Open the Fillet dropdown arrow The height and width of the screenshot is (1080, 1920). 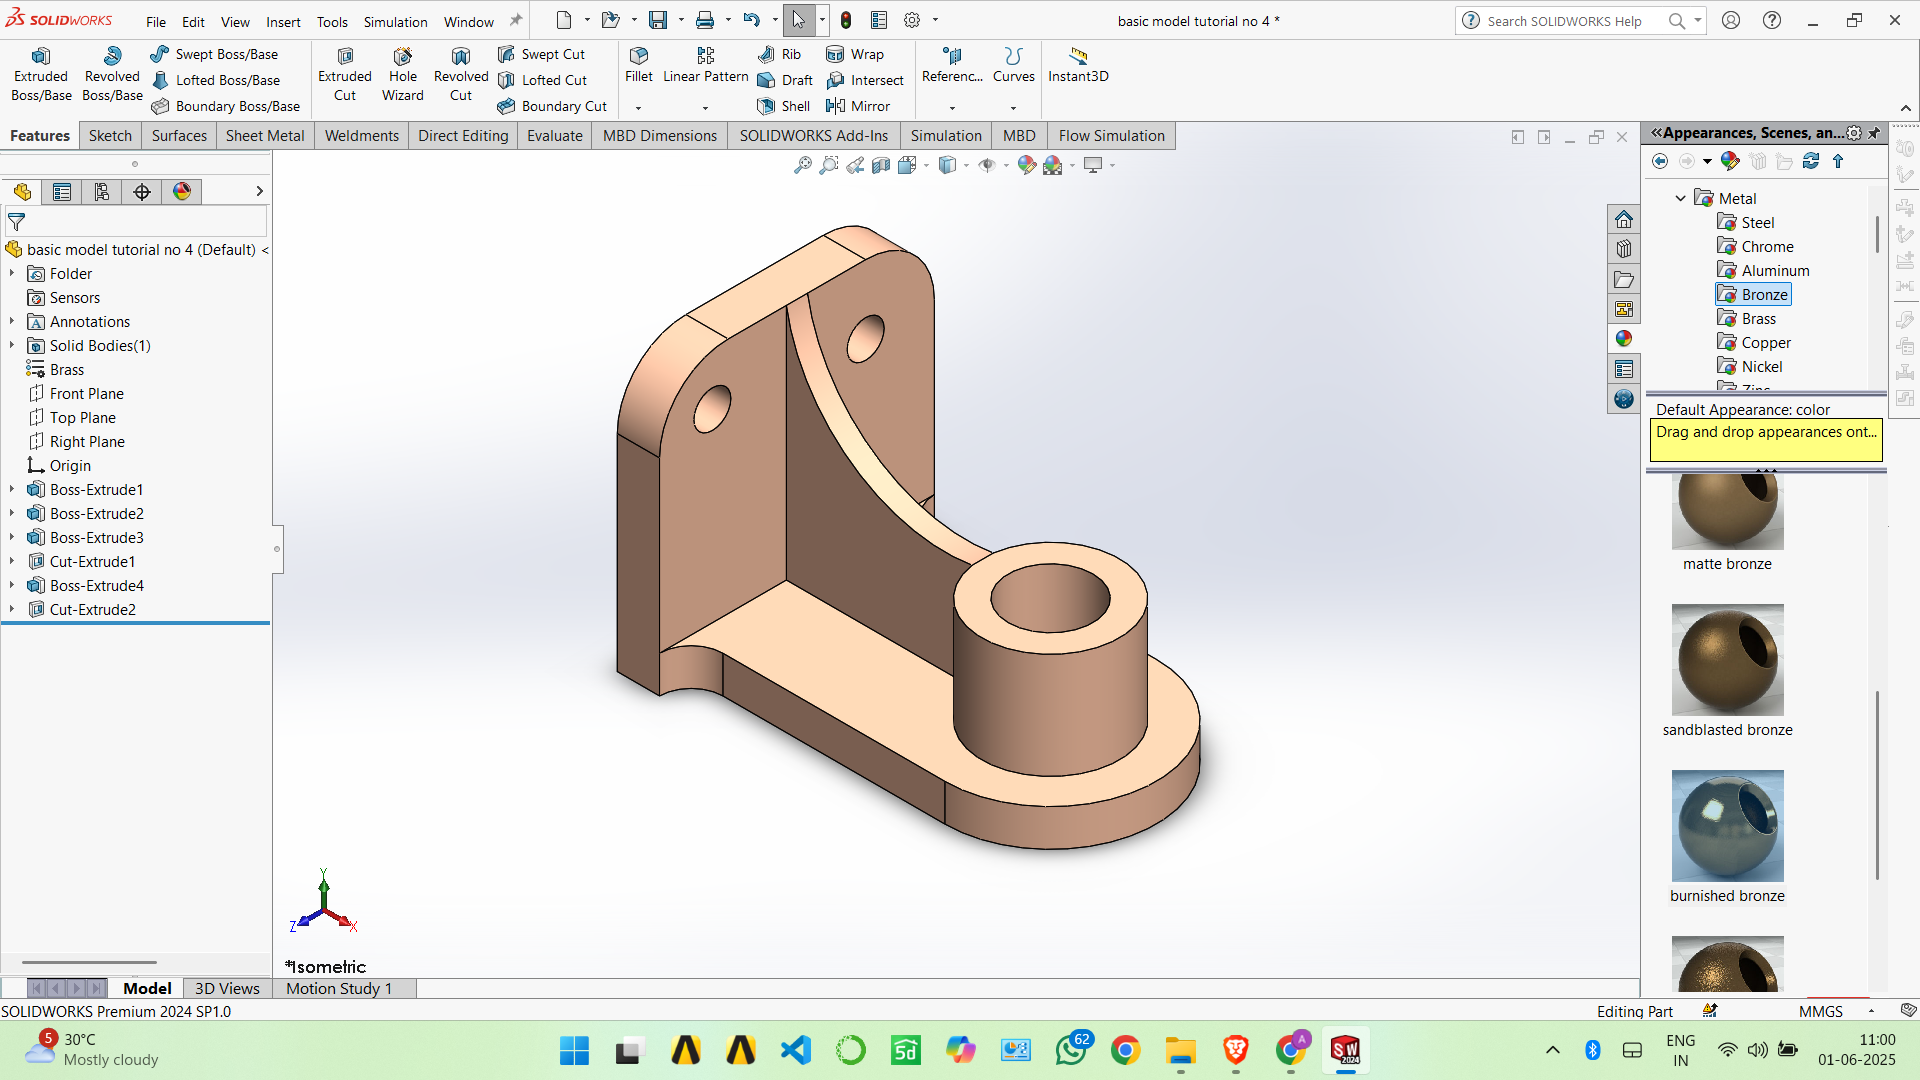638,108
